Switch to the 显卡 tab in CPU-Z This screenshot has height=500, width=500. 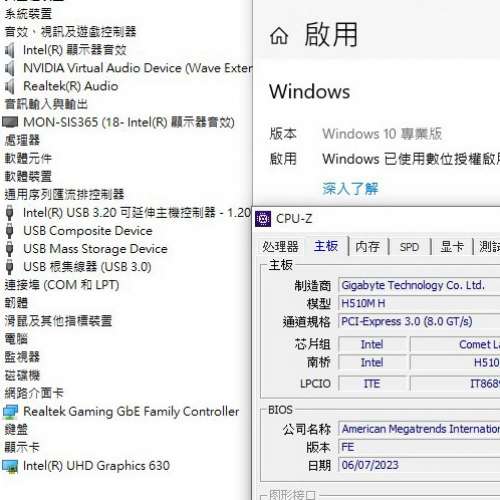[x=452, y=247]
